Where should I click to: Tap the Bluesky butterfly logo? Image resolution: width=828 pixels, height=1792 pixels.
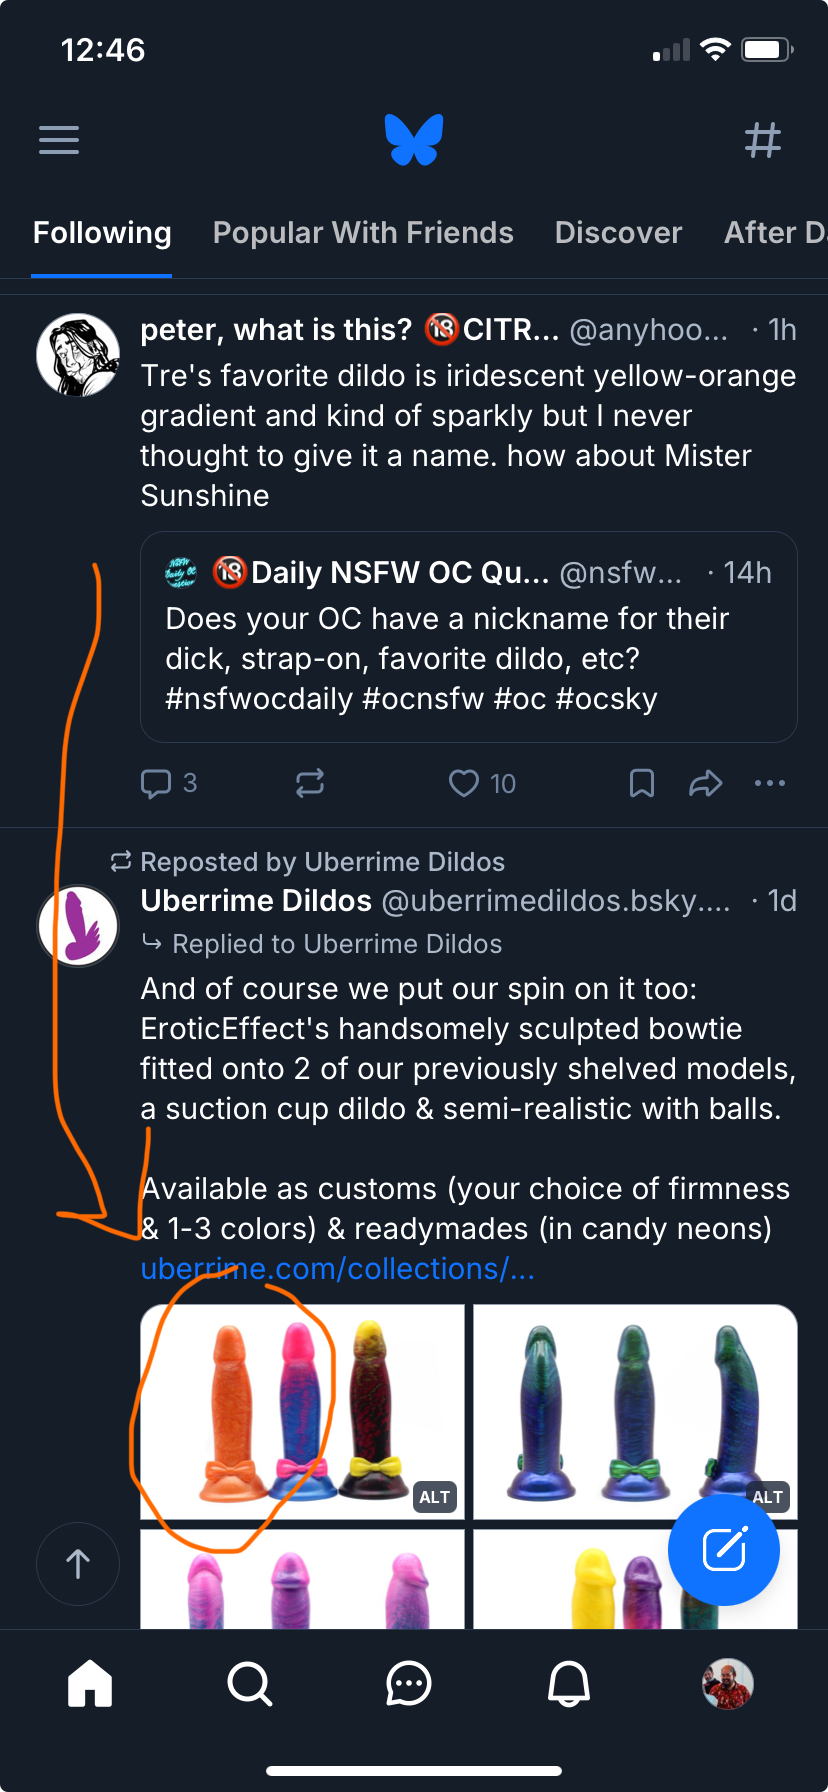click(x=414, y=140)
